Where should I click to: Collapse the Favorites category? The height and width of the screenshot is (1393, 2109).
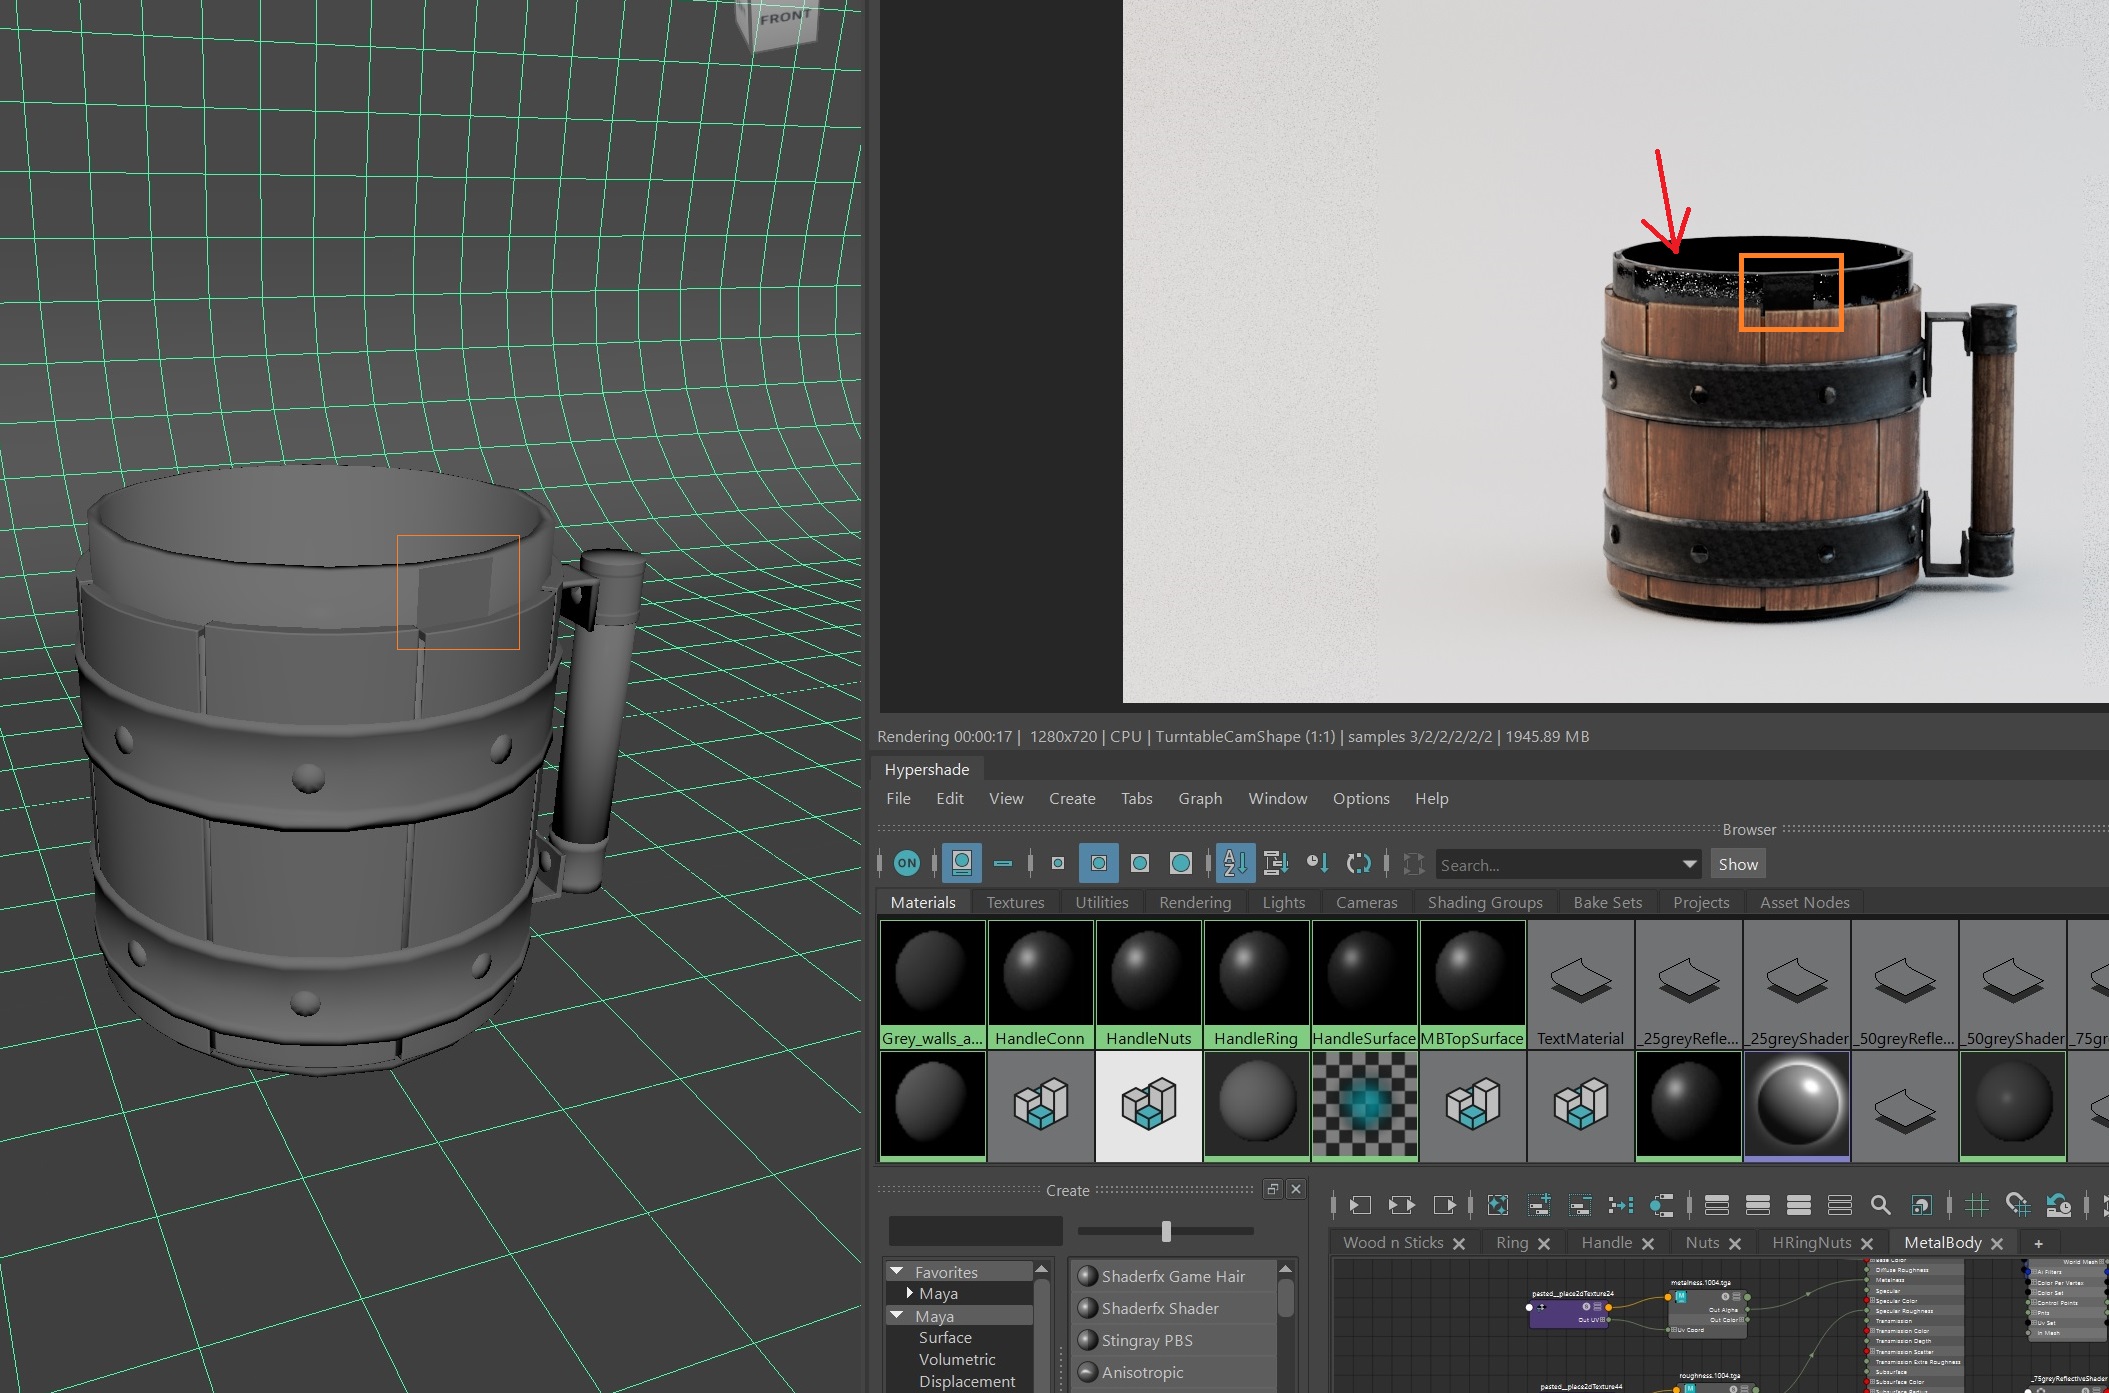pos(896,1272)
